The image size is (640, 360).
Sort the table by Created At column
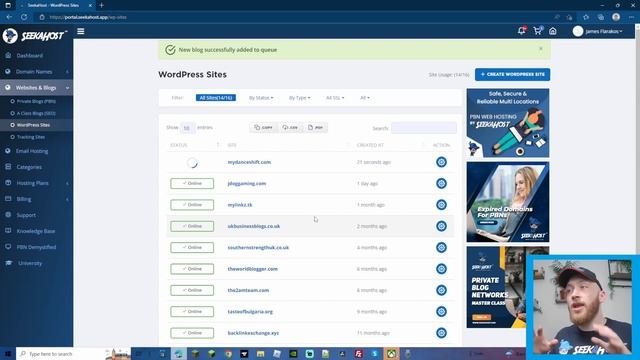click(391, 145)
